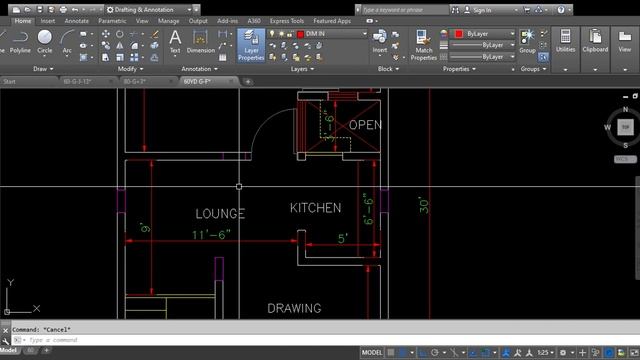Image resolution: width=640 pixels, height=360 pixels.
Task: Click the Table tool in Annotation
Action: 222,57
